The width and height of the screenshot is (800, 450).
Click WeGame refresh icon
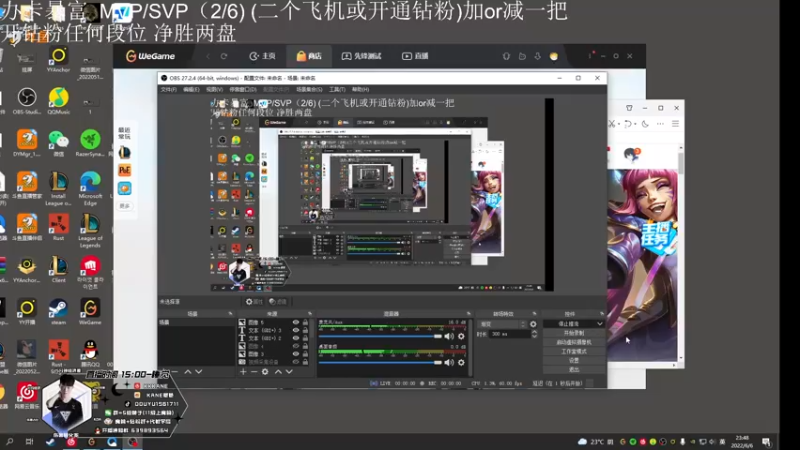(223, 56)
